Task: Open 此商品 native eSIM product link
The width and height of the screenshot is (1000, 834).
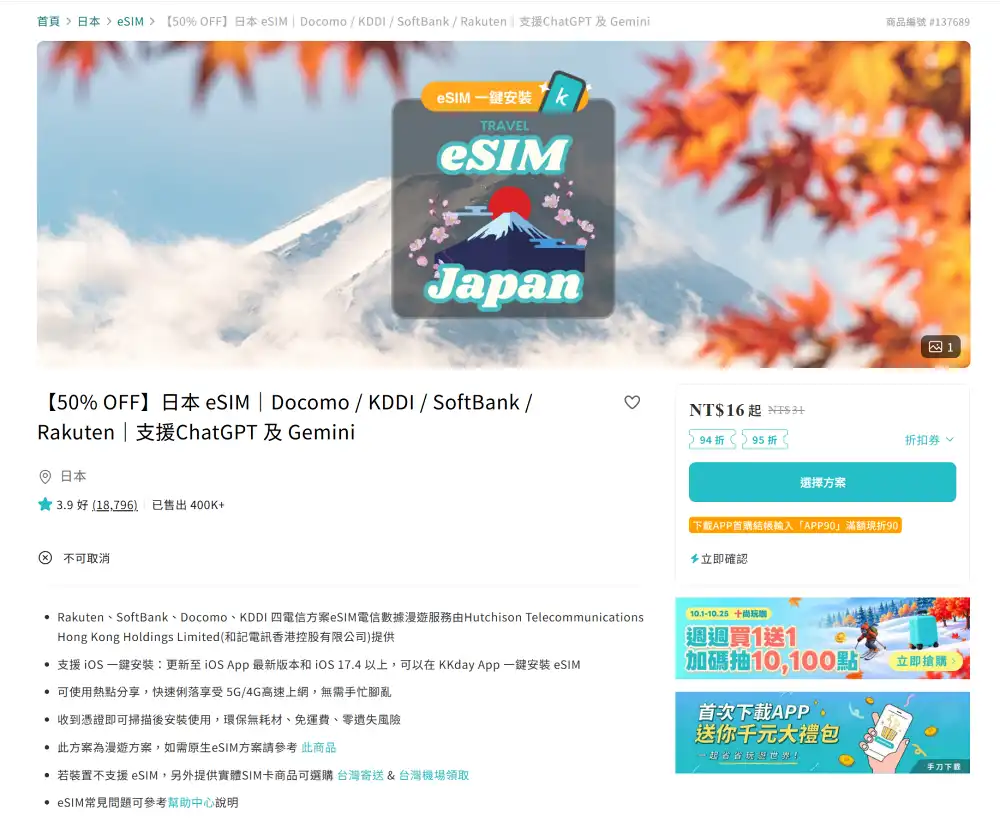Action: [318, 747]
